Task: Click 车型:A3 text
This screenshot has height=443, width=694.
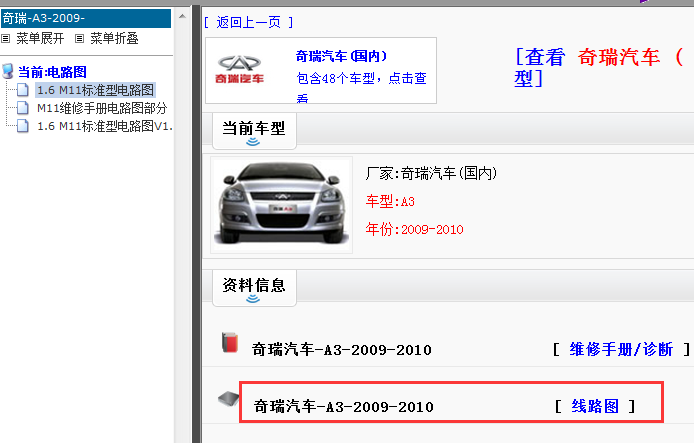Action: 390,201
